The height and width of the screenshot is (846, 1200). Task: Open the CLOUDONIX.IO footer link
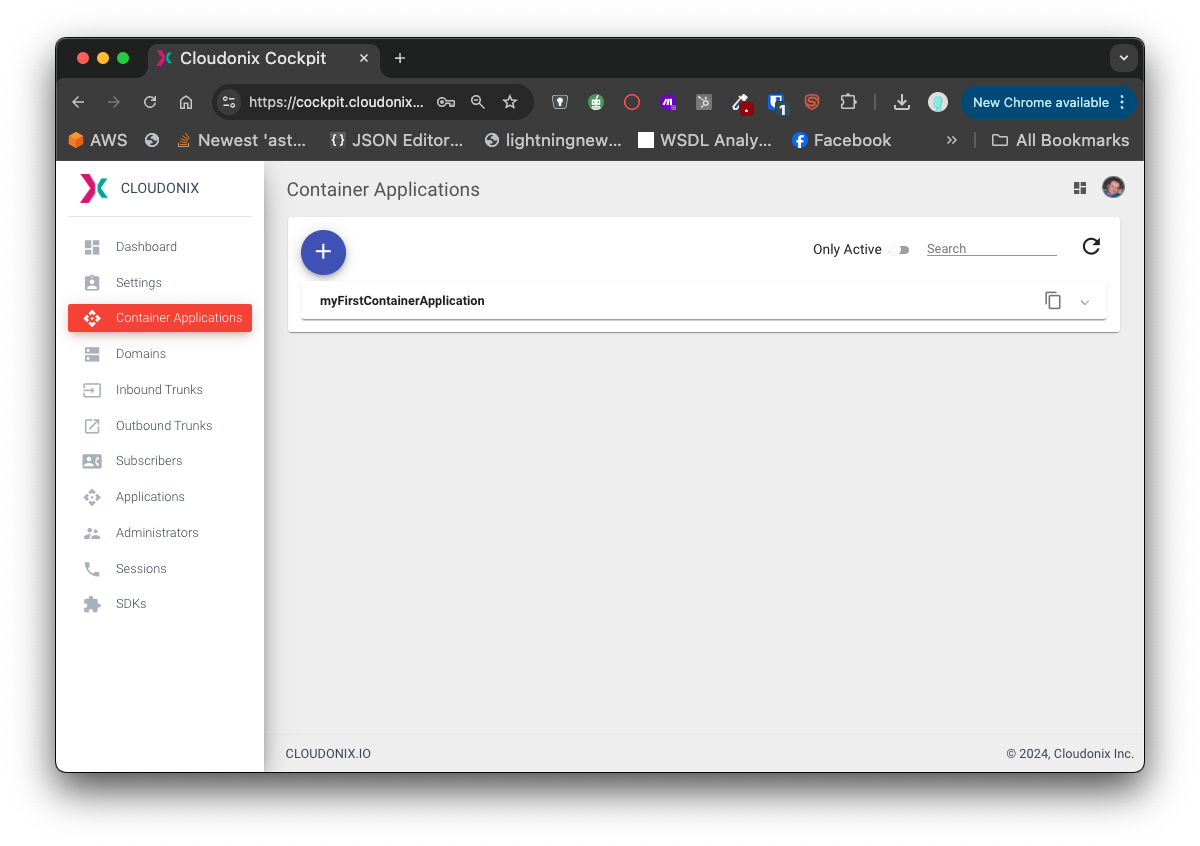pyautogui.click(x=328, y=754)
